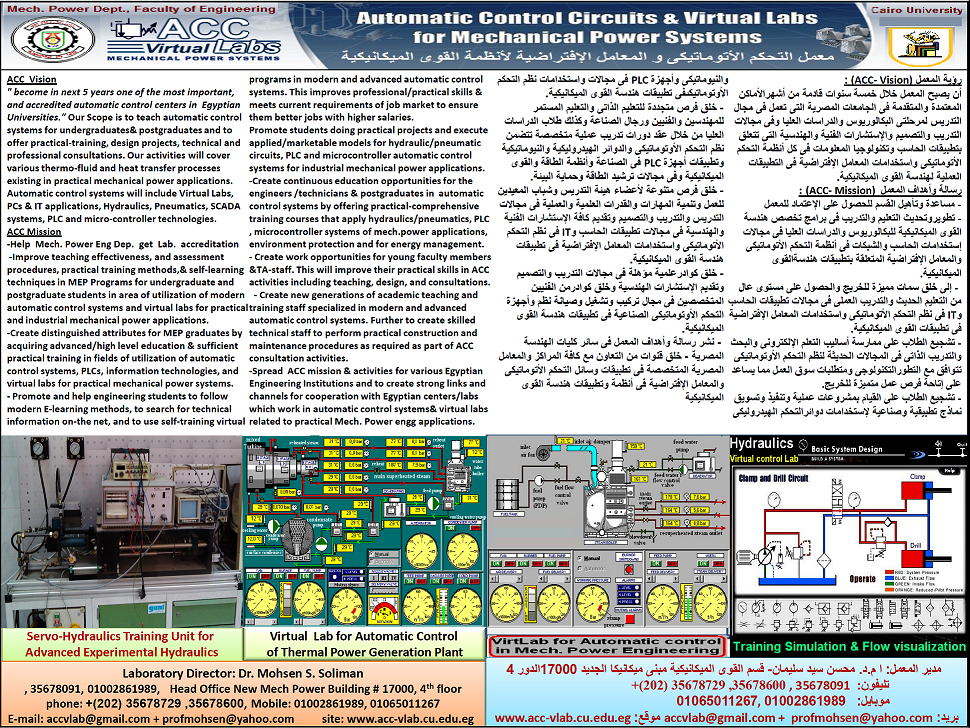Select the Manual radio button in boiler panel
Viewport: 970px width, 728px height.
click(x=579, y=559)
